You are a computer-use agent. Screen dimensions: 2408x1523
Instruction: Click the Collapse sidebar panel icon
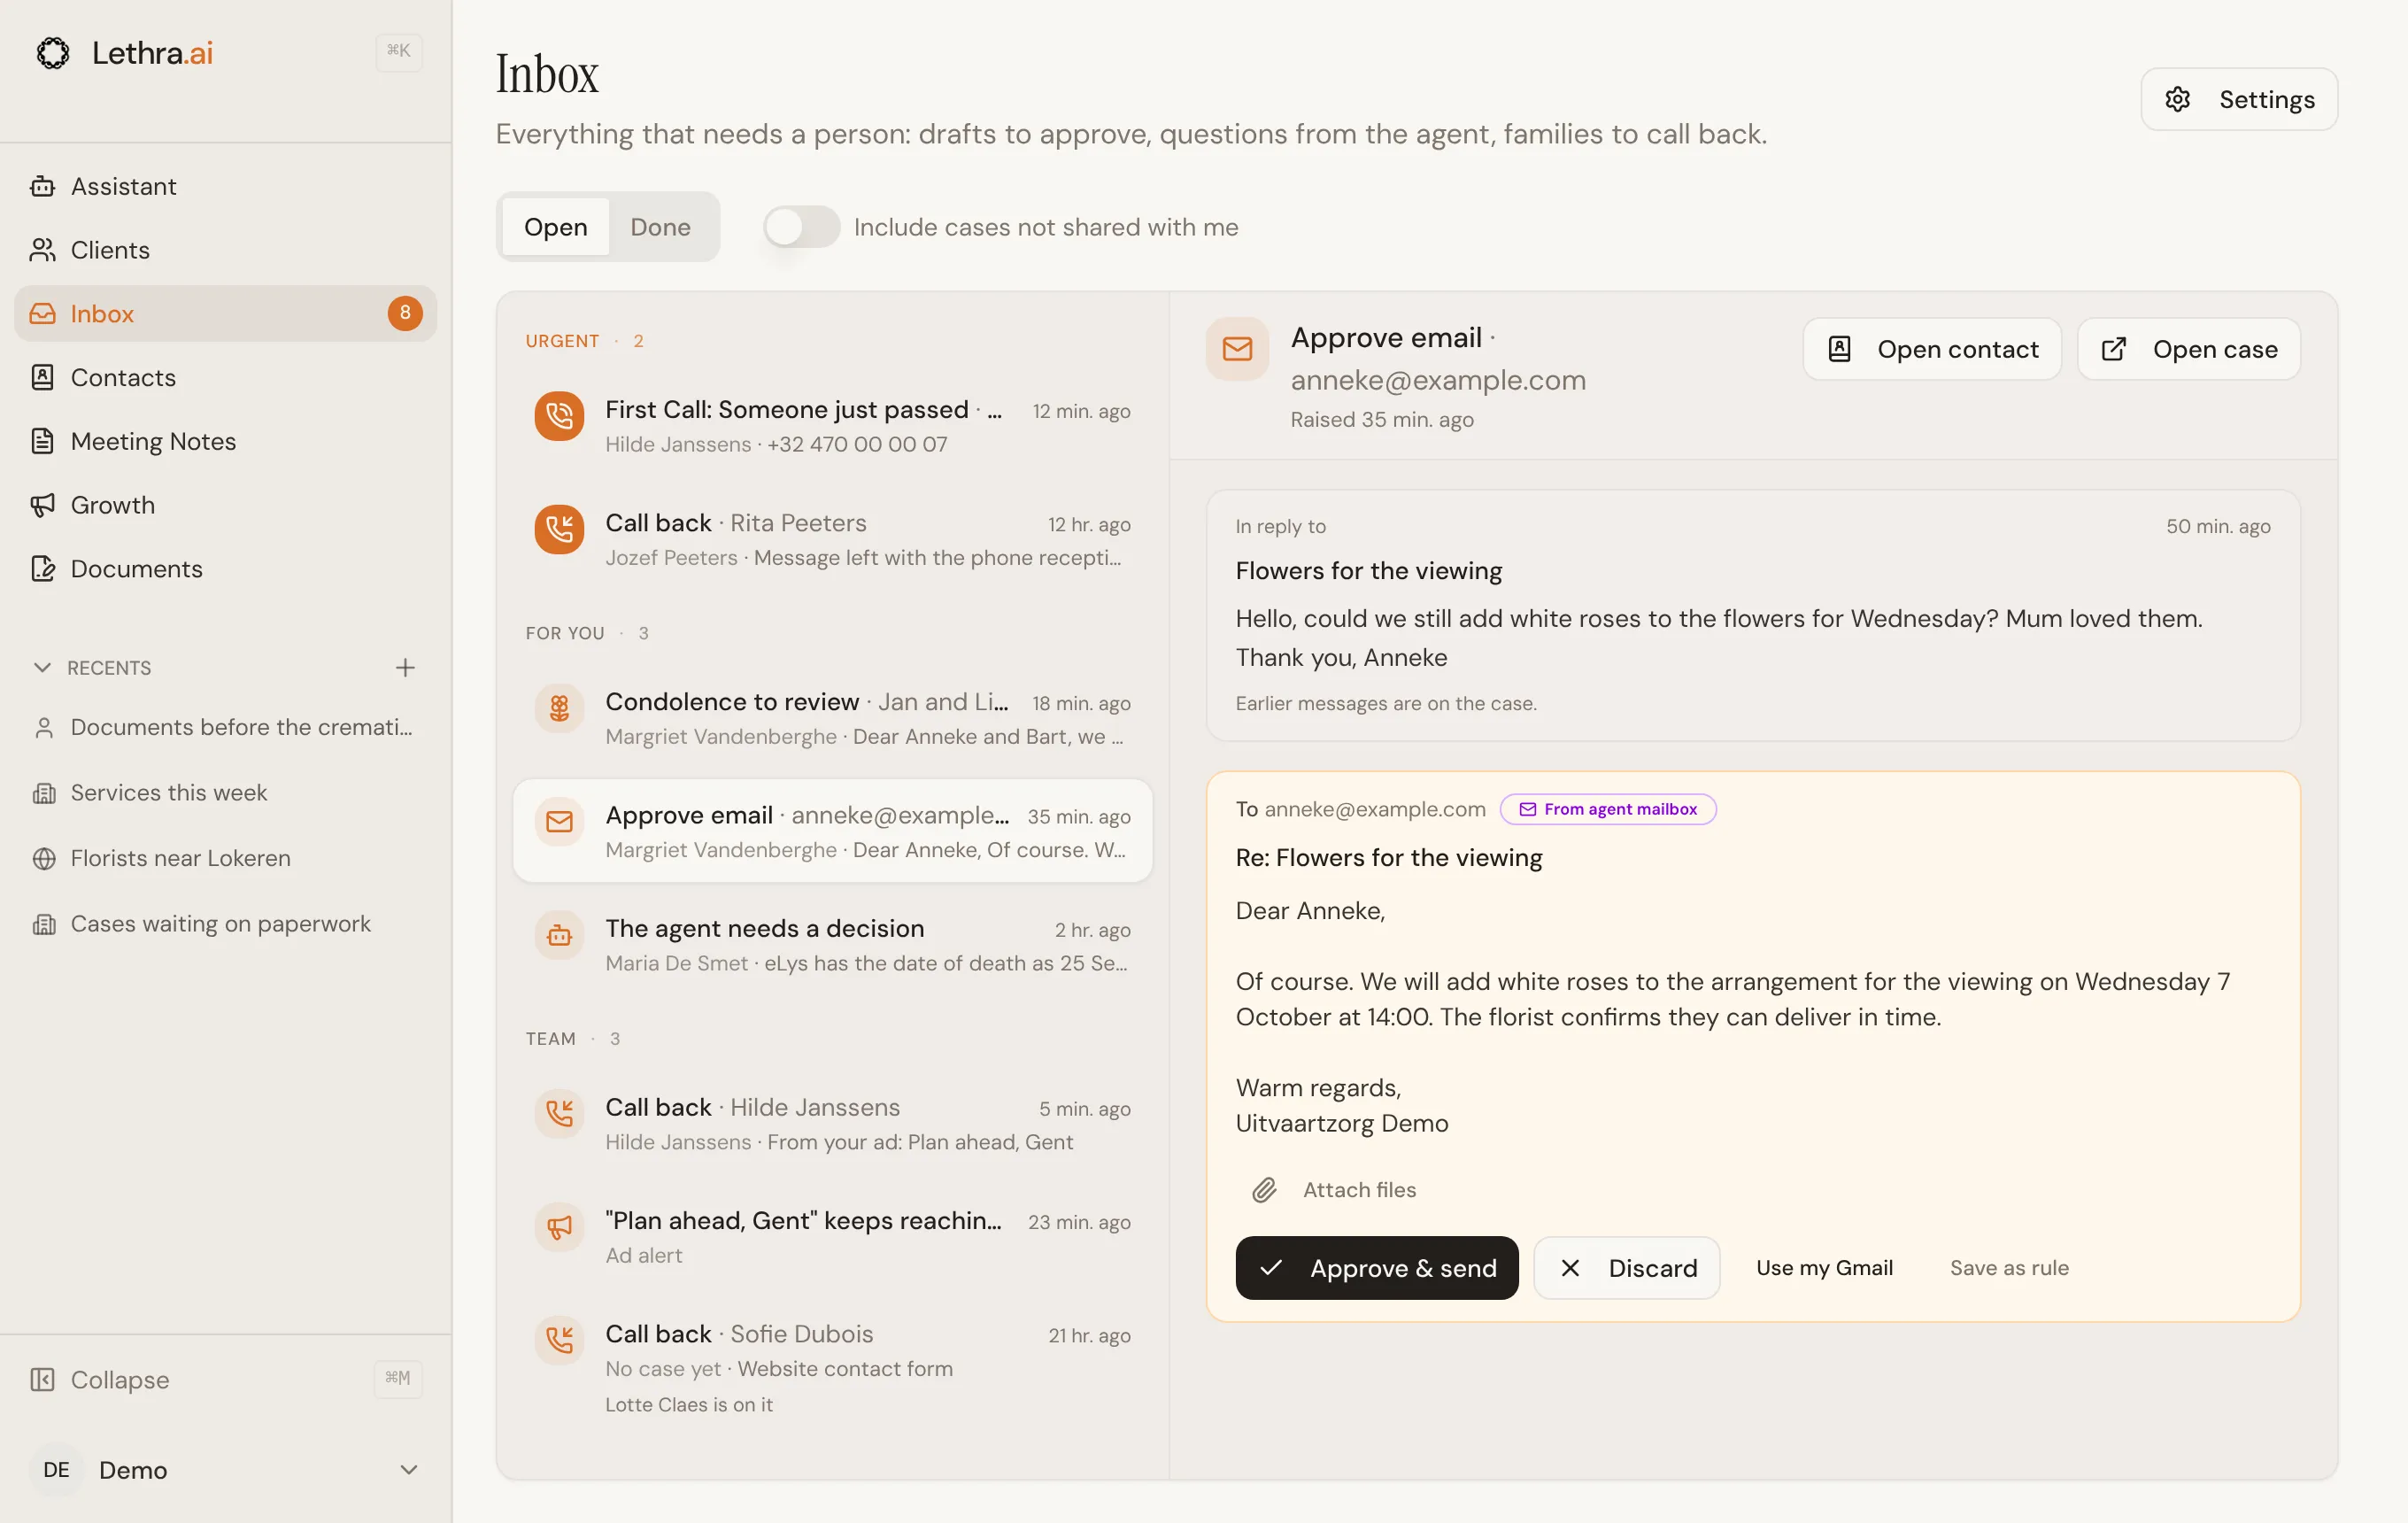coord(42,1380)
